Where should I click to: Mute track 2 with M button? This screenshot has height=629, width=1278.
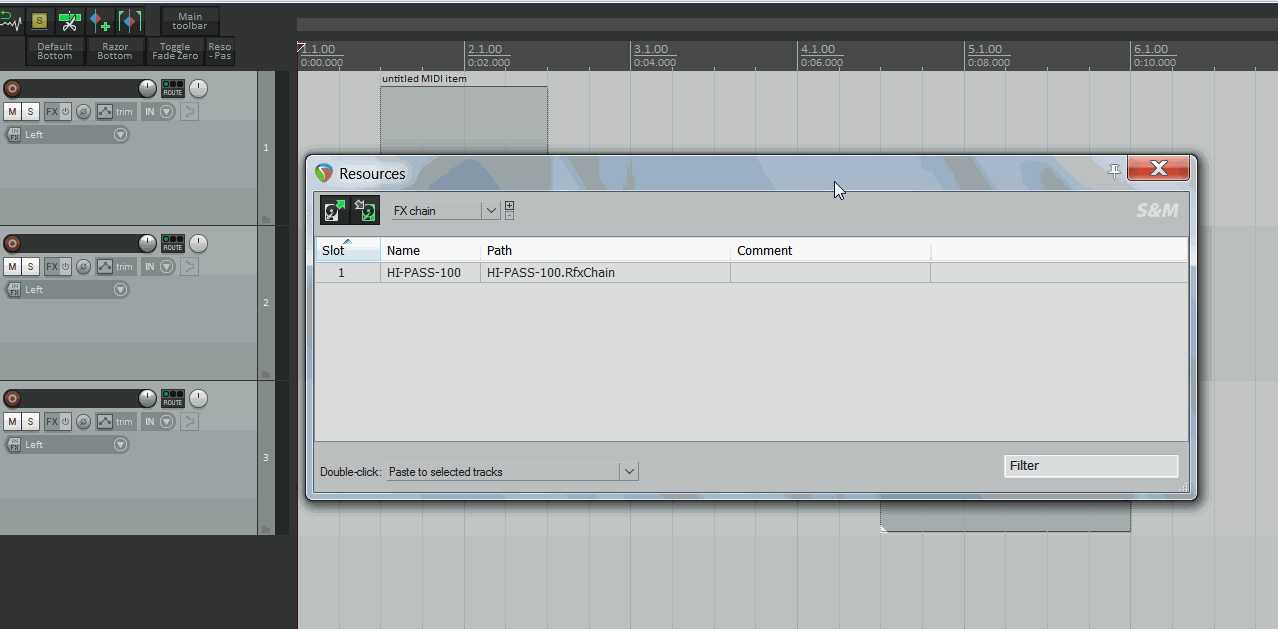12,266
